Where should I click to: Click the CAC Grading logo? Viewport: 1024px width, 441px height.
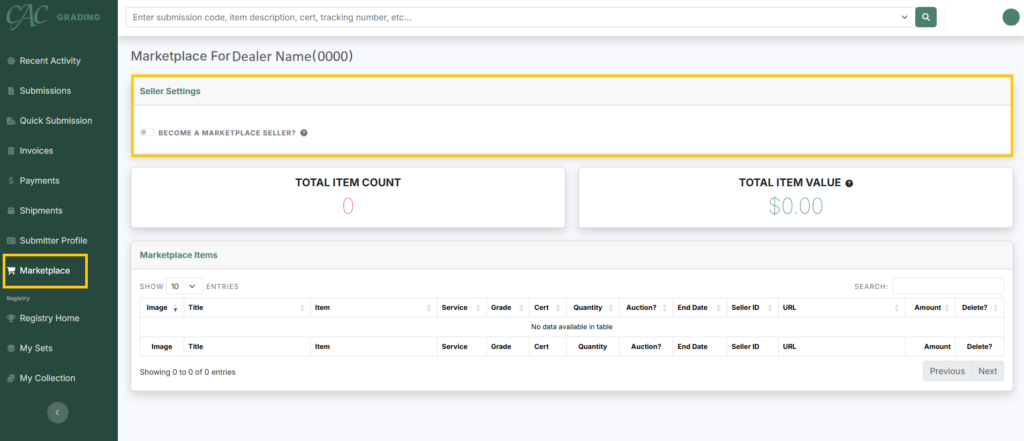52,16
